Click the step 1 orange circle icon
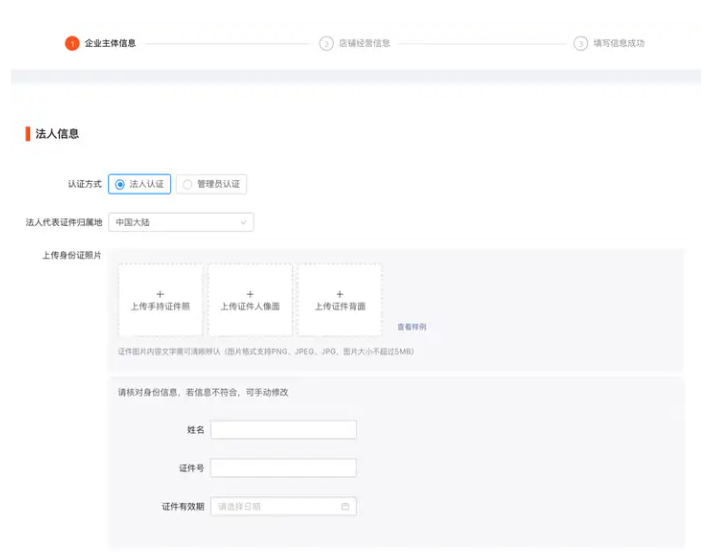The width and height of the screenshot is (726, 552). 72,44
